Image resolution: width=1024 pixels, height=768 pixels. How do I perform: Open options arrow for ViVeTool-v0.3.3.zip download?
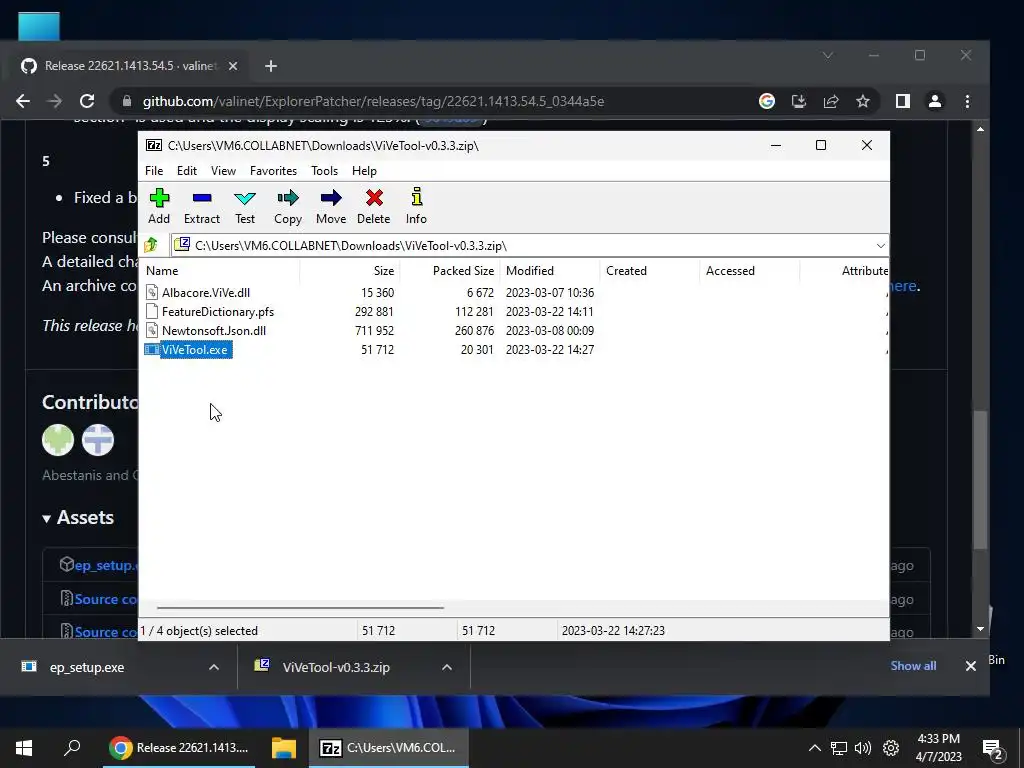[x=447, y=667]
